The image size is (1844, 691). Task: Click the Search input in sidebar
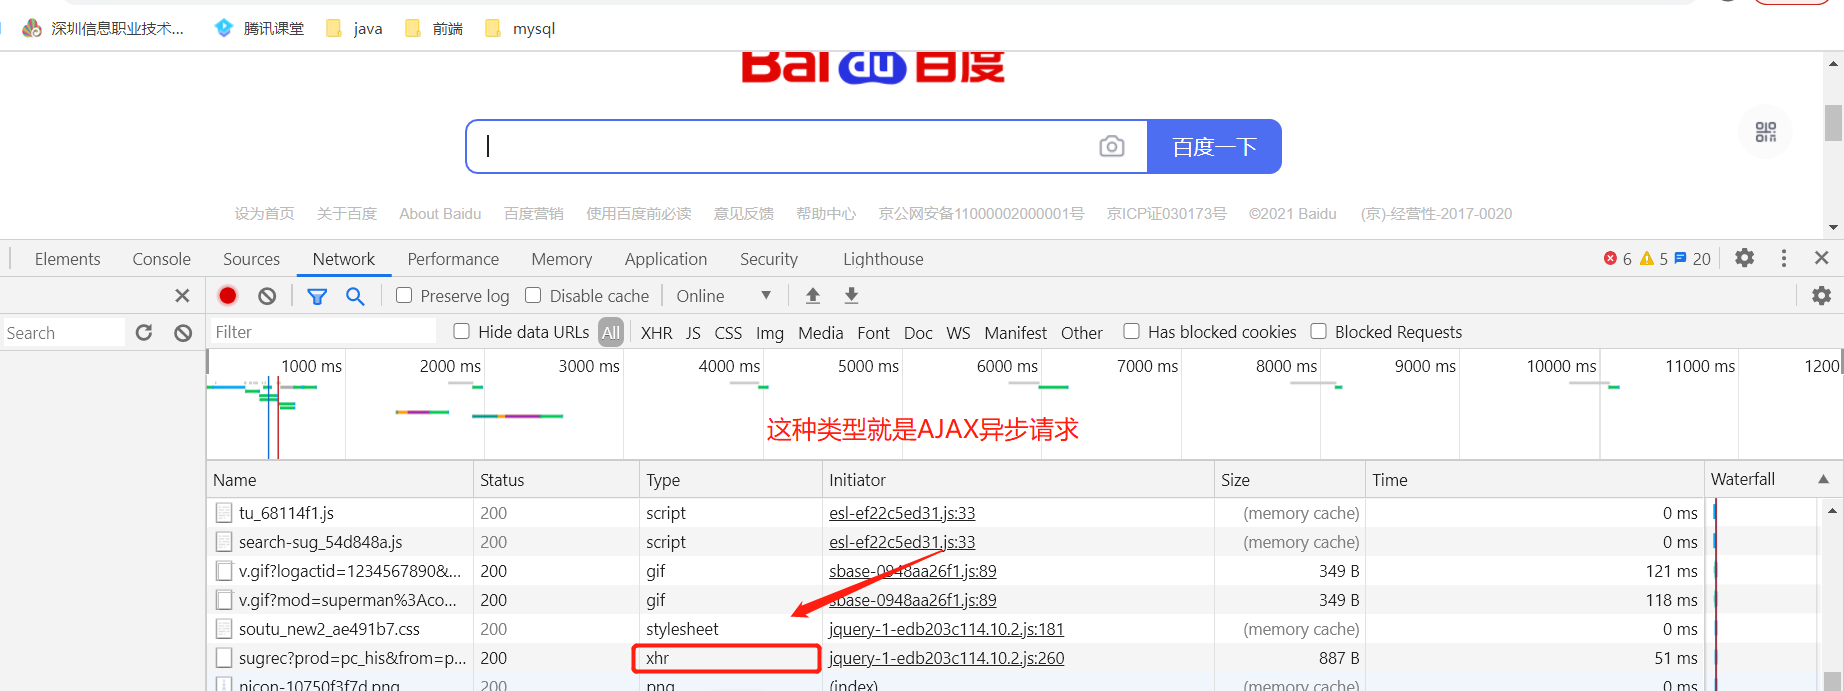point(63,333)
